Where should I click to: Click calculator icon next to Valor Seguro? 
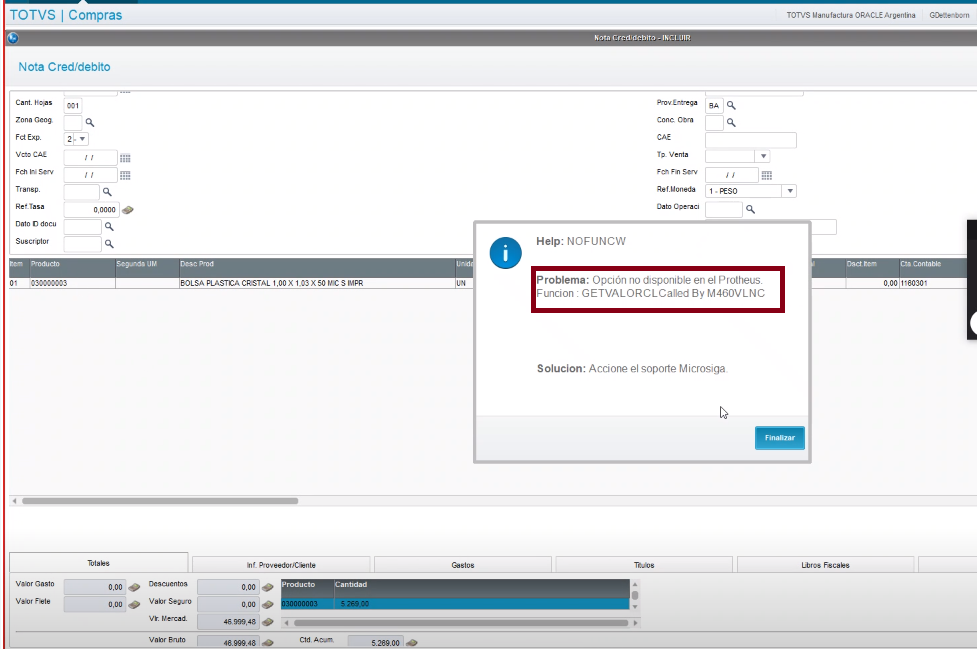tap(268, 604)
